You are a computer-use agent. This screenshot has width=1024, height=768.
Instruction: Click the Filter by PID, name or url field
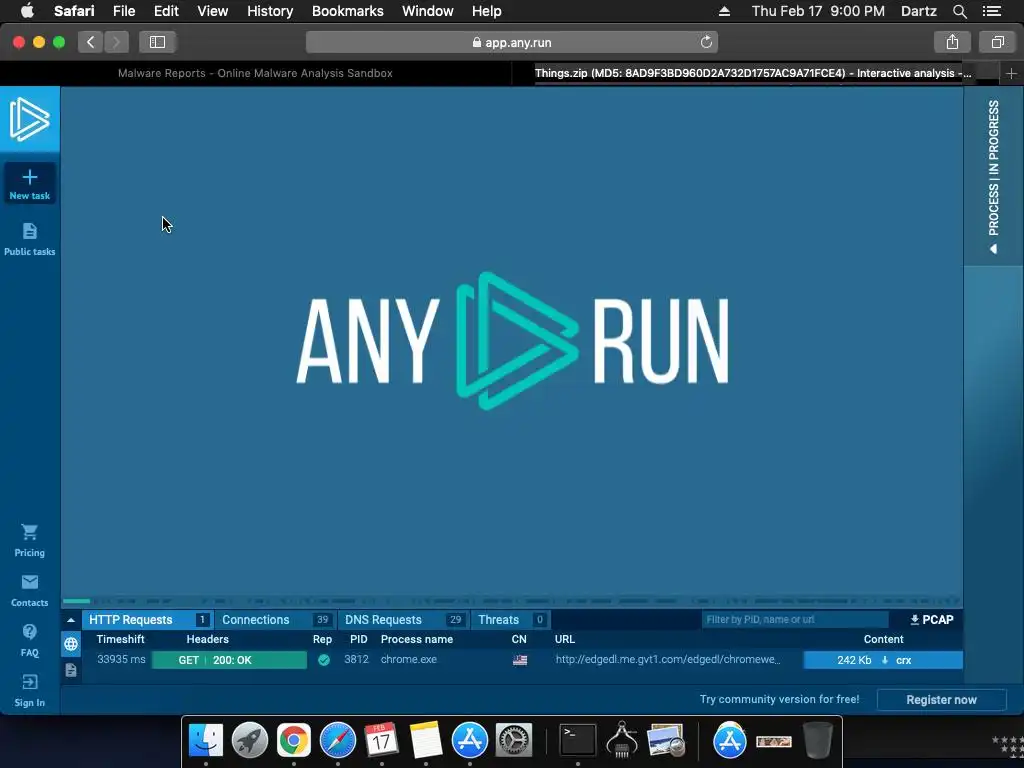795,620
